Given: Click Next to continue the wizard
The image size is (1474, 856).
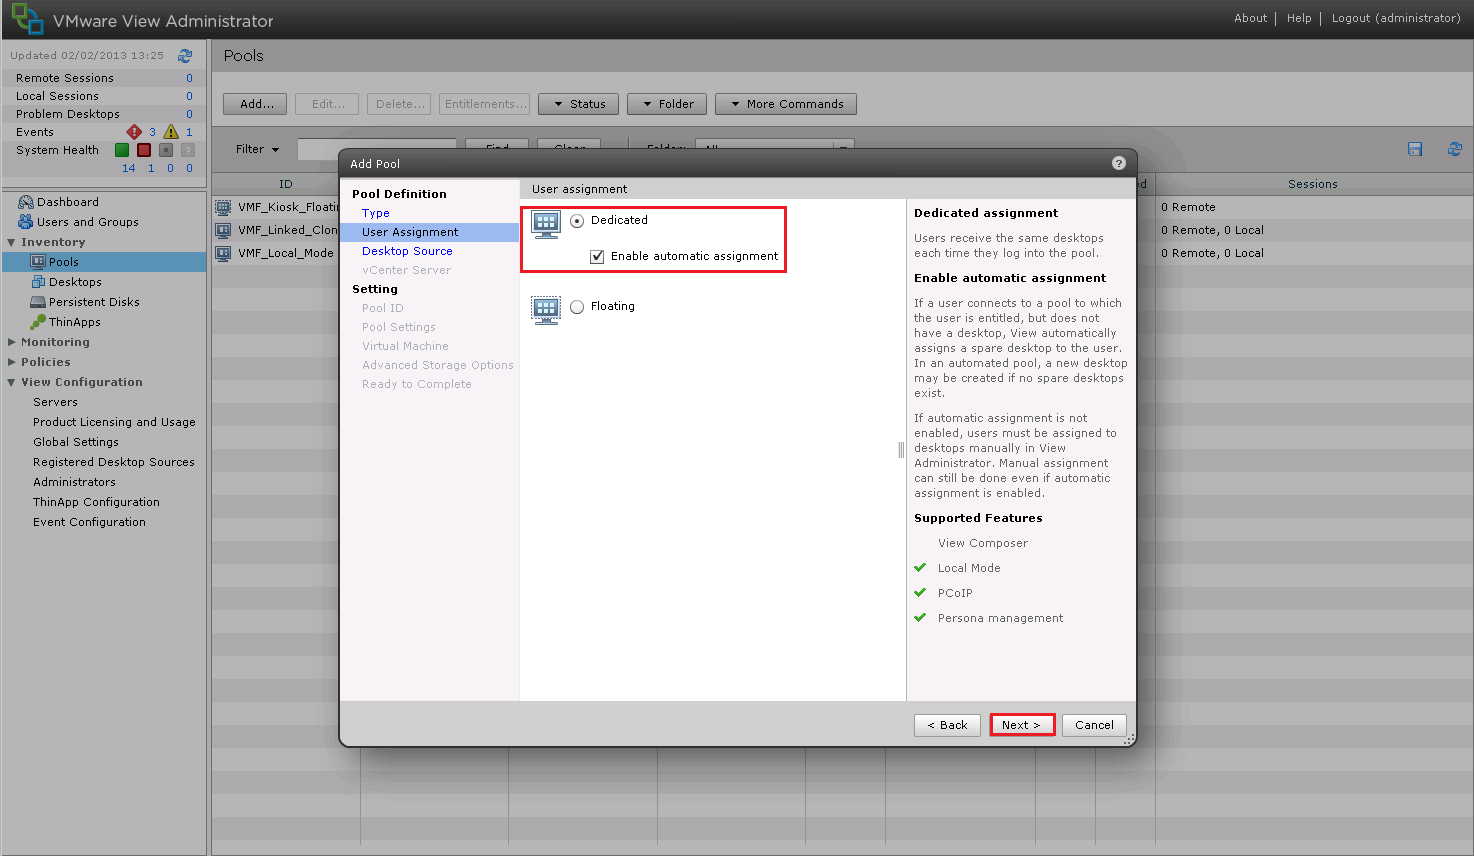Looking at the screenshot, I should pyautogui.click(x=1021, y=725).
